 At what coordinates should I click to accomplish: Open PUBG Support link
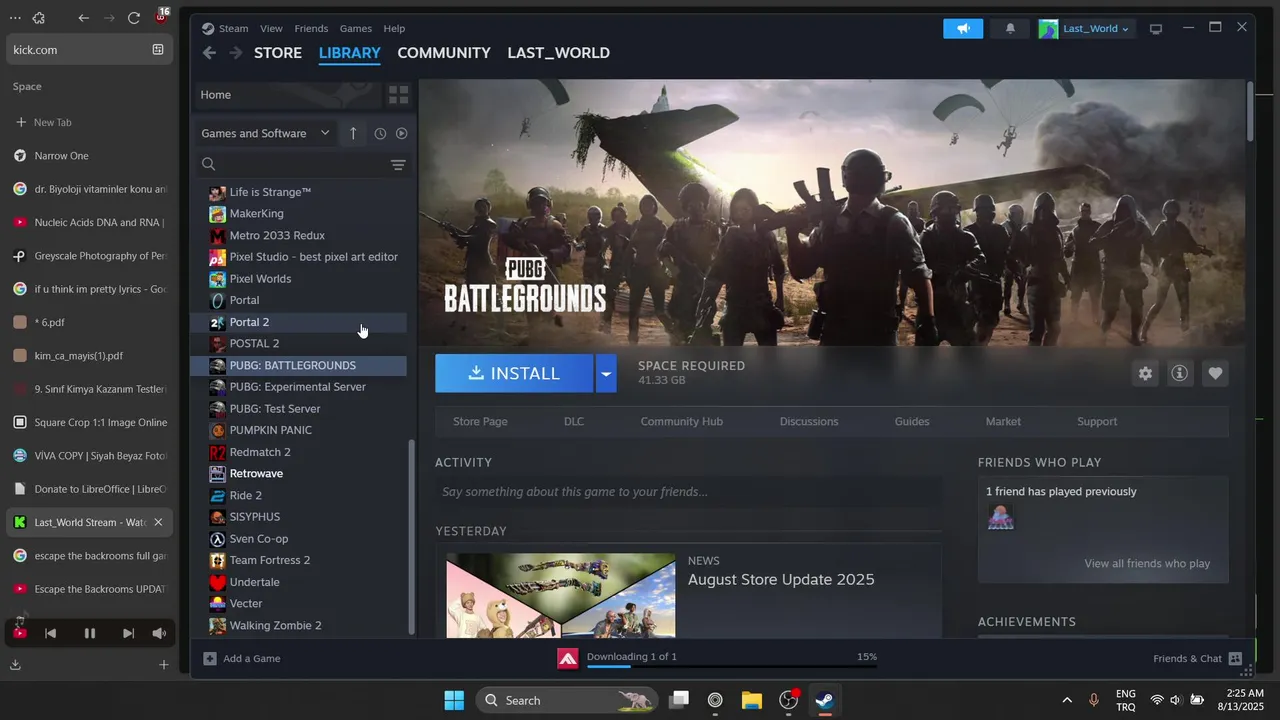click(x=1097, y=421)
